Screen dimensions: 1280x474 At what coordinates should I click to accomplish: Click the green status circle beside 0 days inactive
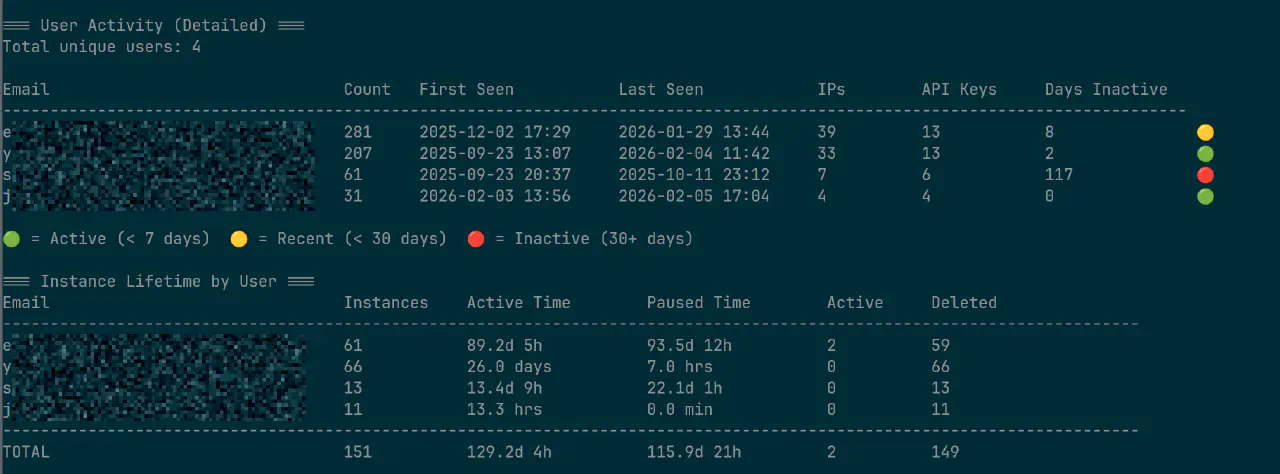click(1206, 197)
